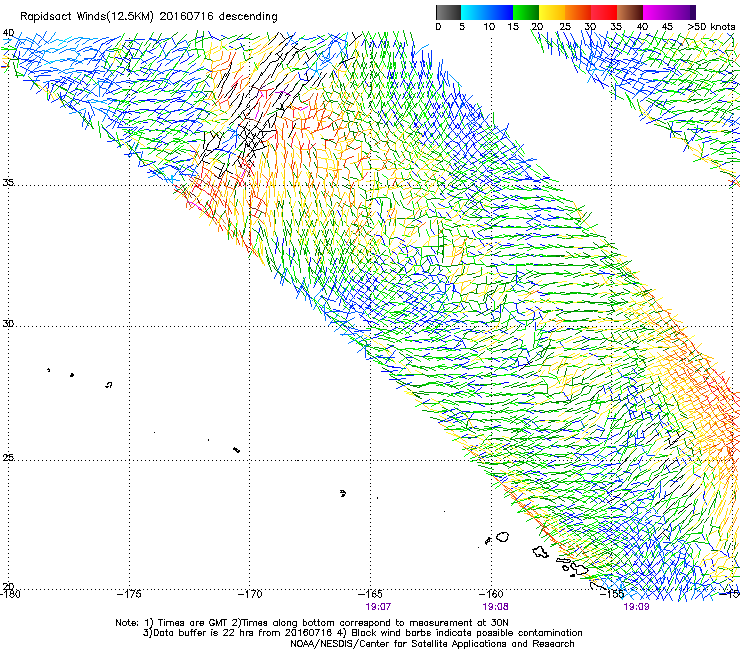Select the '0' label under the color bar
Viewport: 740px width, 650px height.
[x=438, y=27]
